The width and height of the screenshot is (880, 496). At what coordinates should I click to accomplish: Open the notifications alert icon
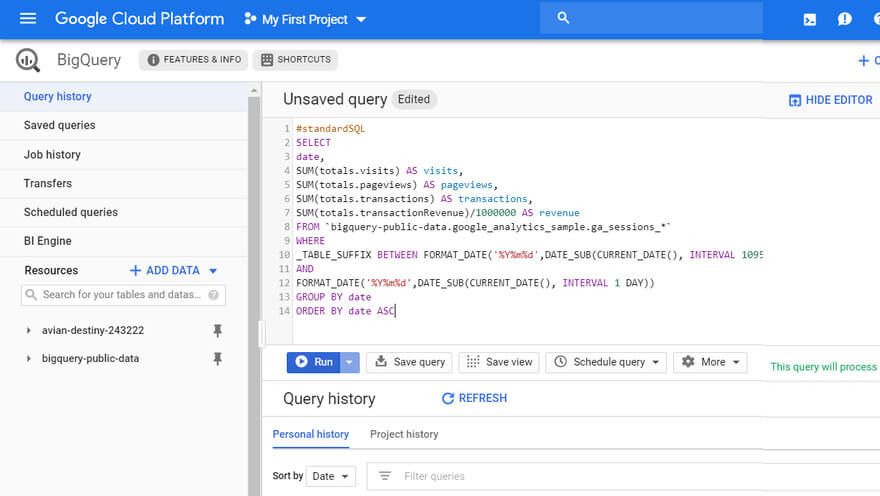pos(845,19)
